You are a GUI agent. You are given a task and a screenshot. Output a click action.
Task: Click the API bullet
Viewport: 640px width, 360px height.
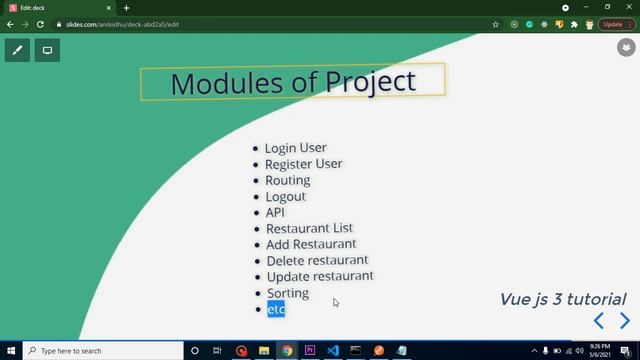coord(275,212)
